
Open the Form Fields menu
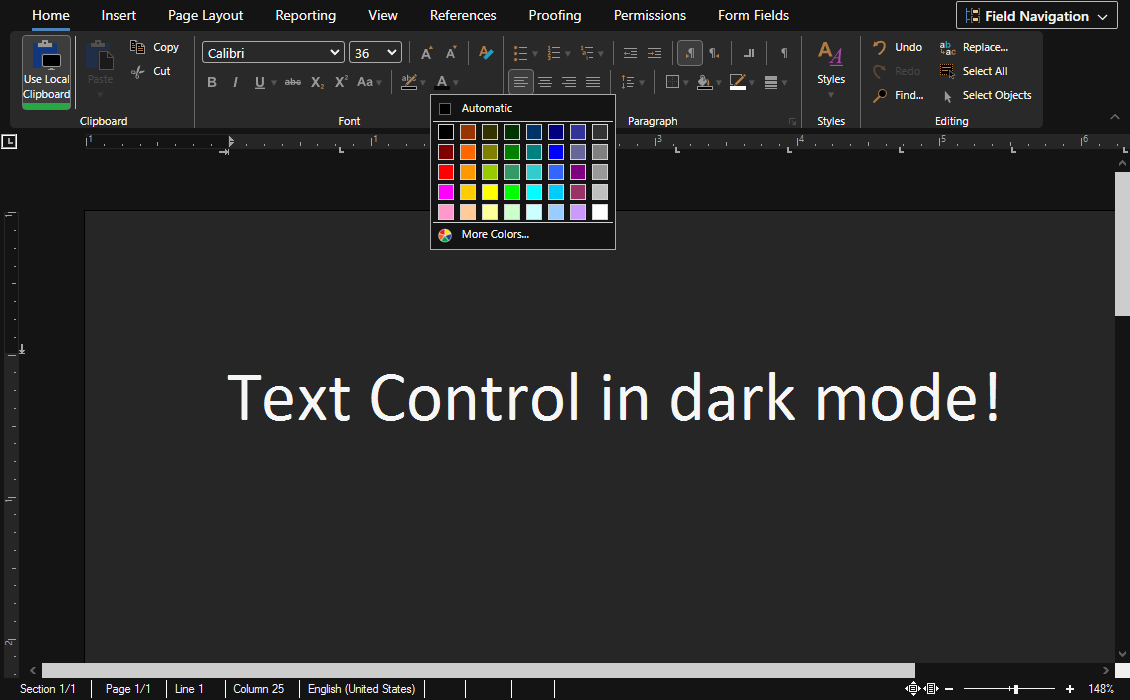click(x=753, y=15)
